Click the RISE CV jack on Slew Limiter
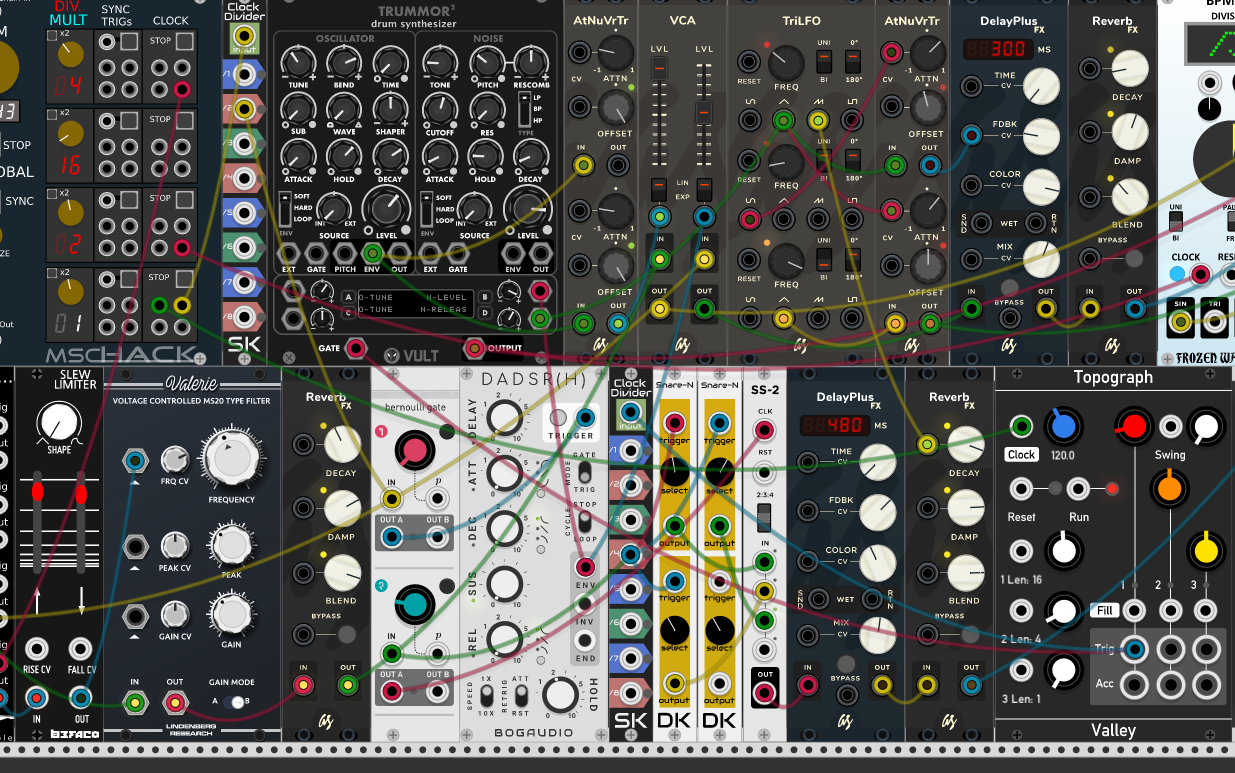Image resolution: width=1235 pixels, height=773 pixels. point(38,650)
